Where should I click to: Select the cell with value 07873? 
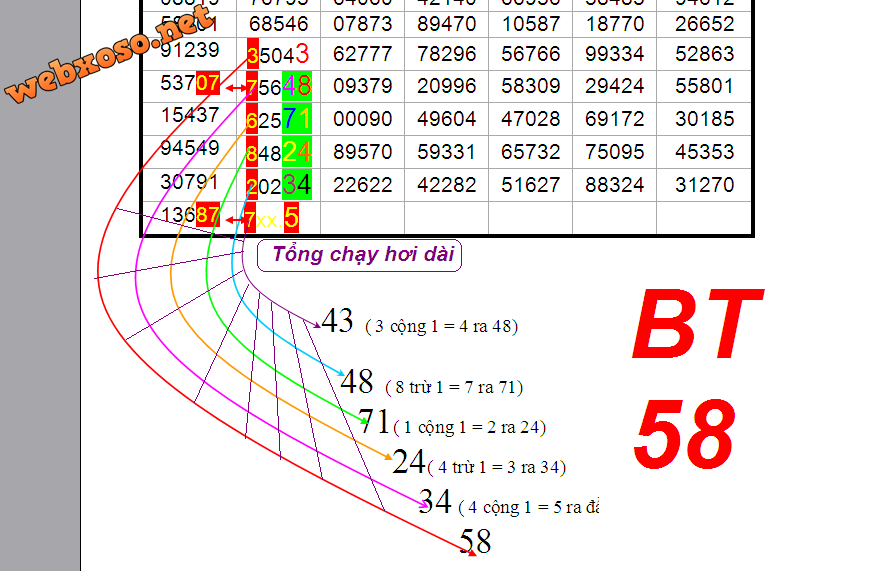[x=362, y=24]
